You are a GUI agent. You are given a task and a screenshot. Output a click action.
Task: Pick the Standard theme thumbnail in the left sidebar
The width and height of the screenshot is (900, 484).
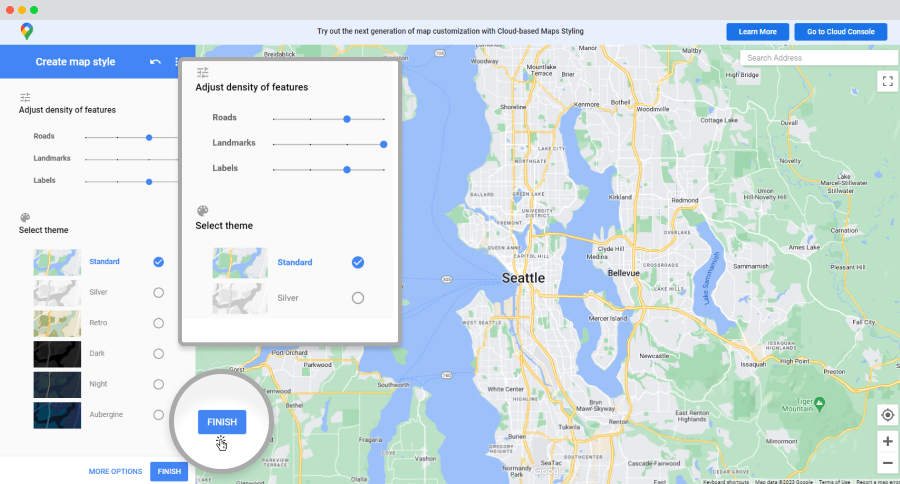pos(57,262)
